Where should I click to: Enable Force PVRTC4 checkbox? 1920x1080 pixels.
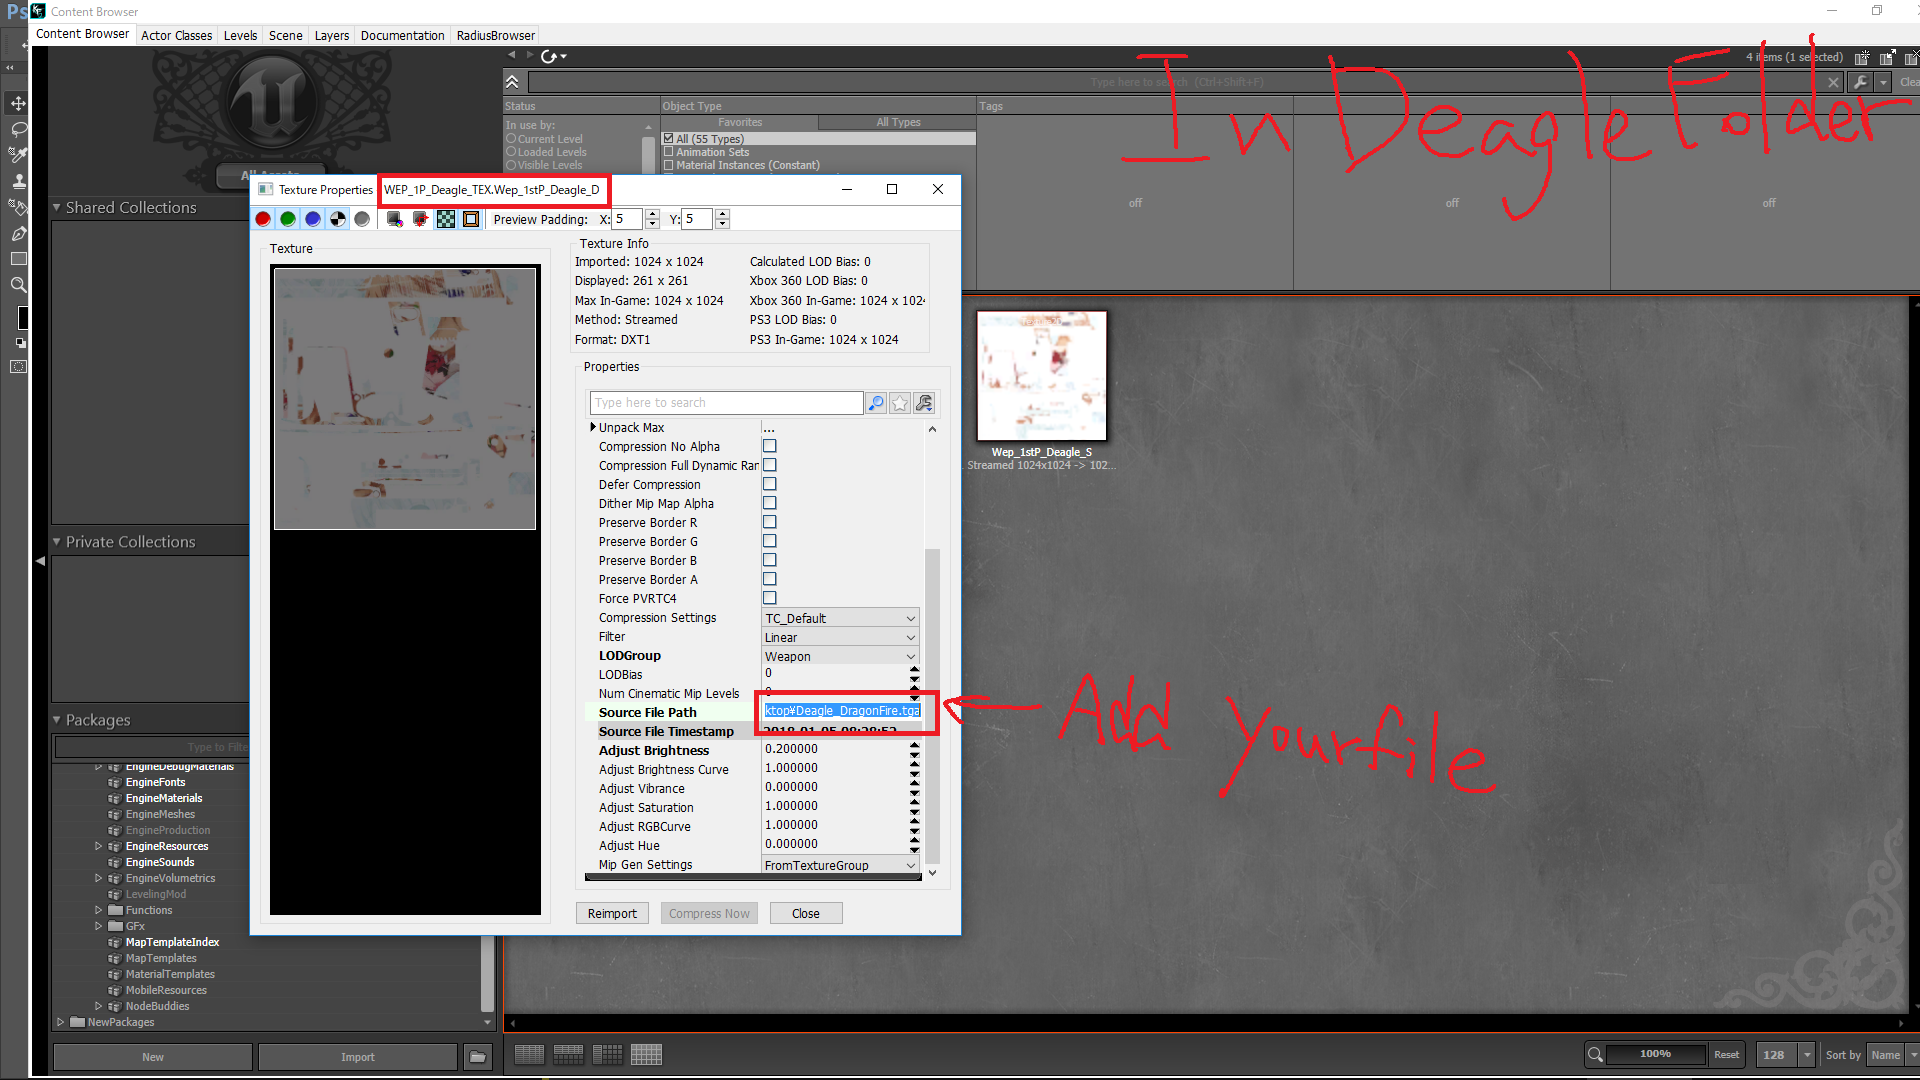click(770, 598)
